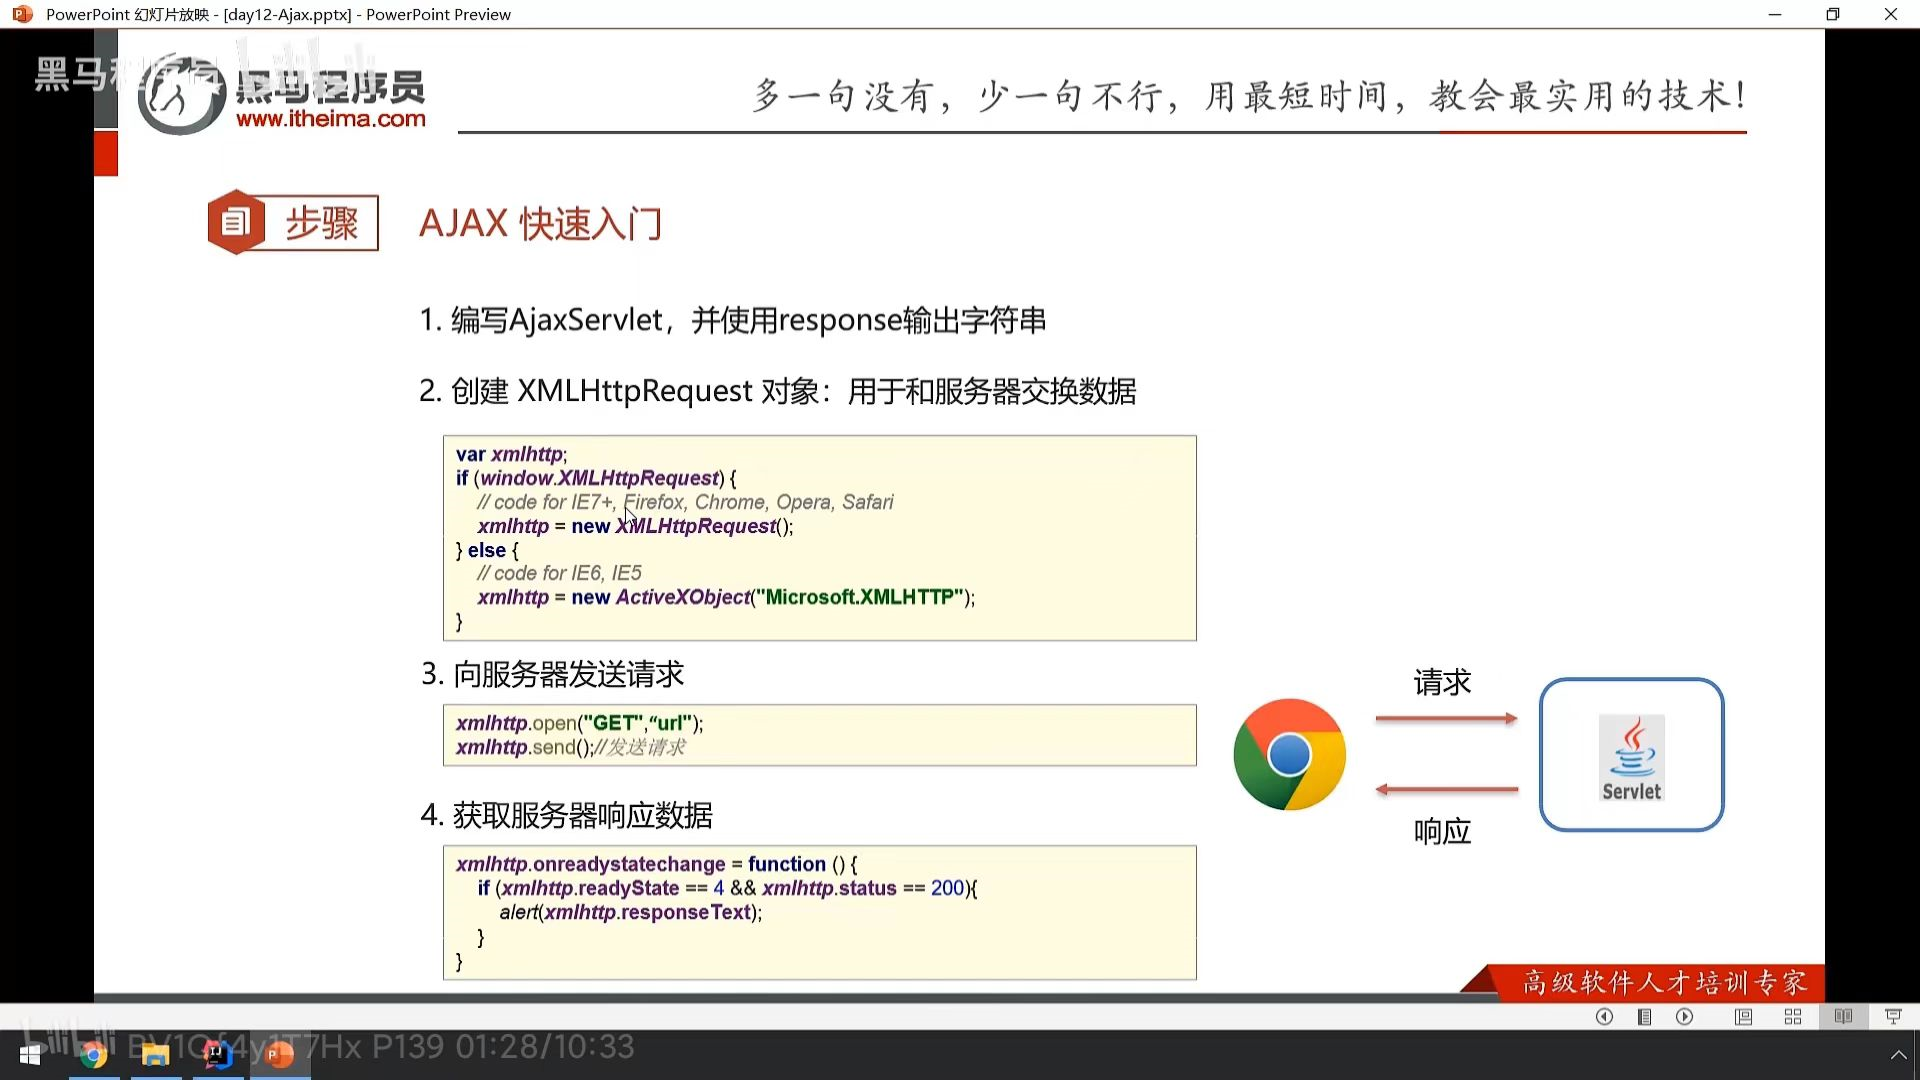
Task: Open IntelliJ IDEA from the taskbar
Action: [x=218, y=1055]
